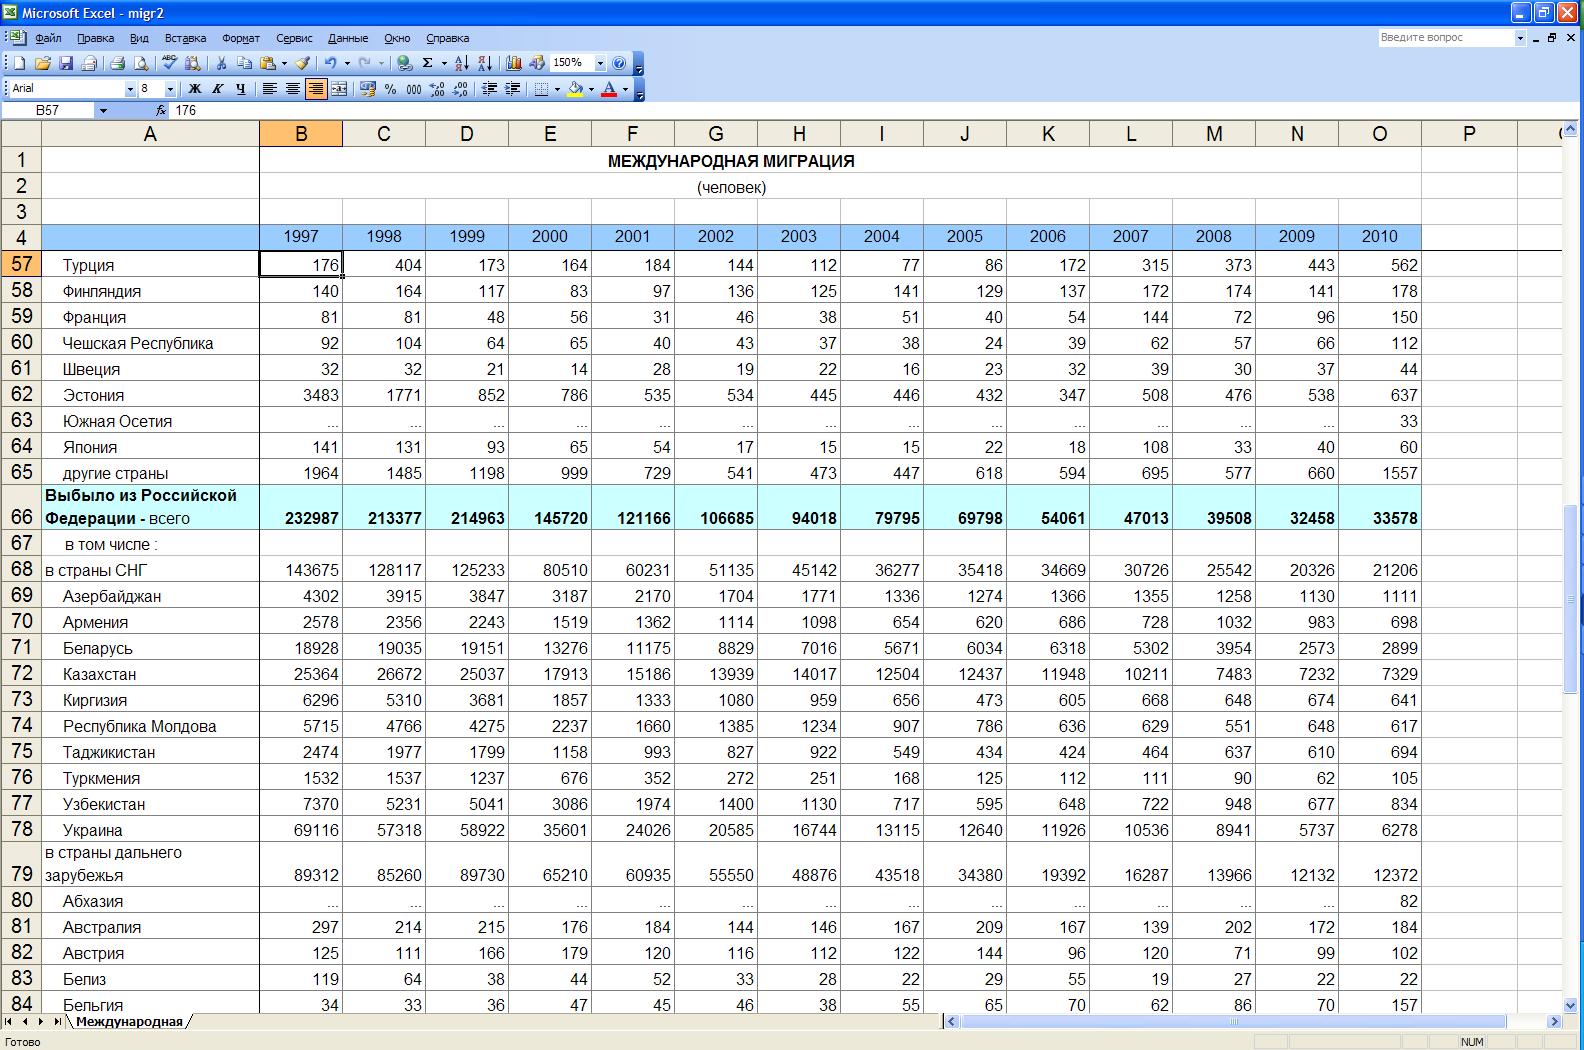
Task: Click the AutoSum sigma icon
Action: pos(427,63)
